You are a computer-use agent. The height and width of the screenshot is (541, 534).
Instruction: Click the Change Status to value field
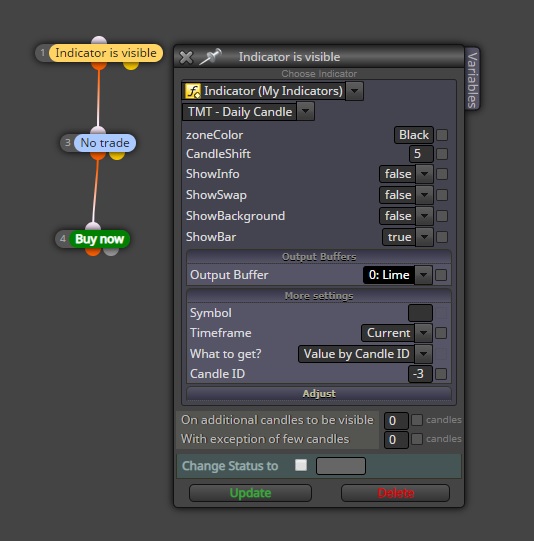pos(341,466)
